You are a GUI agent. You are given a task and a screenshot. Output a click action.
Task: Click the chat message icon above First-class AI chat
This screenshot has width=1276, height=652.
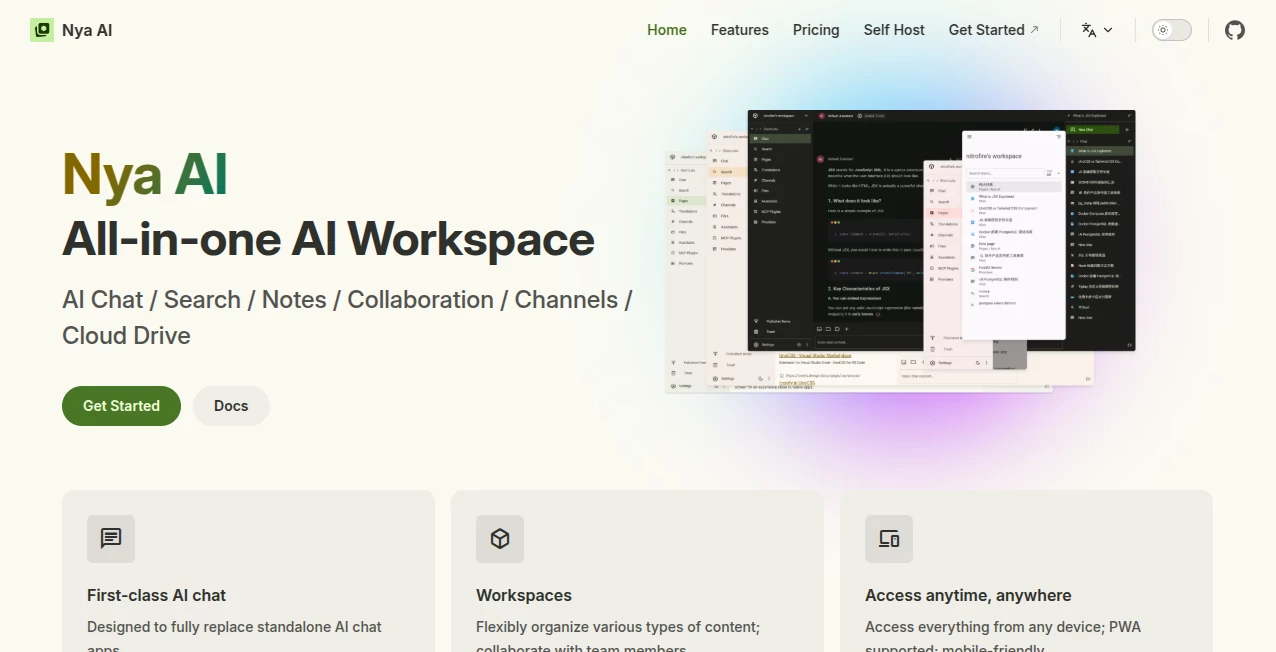click(x=111, y=539)
